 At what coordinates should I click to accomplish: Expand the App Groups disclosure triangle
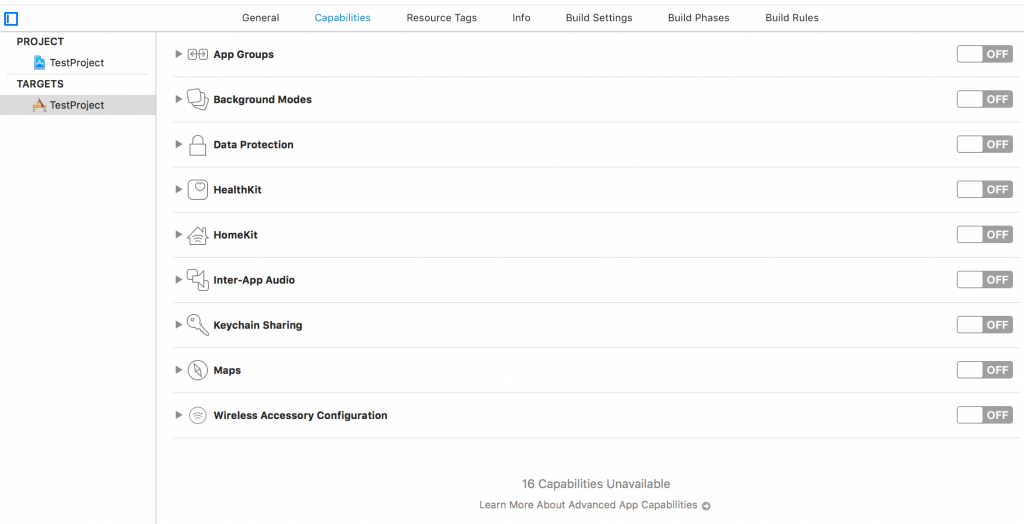pos(178,54)
